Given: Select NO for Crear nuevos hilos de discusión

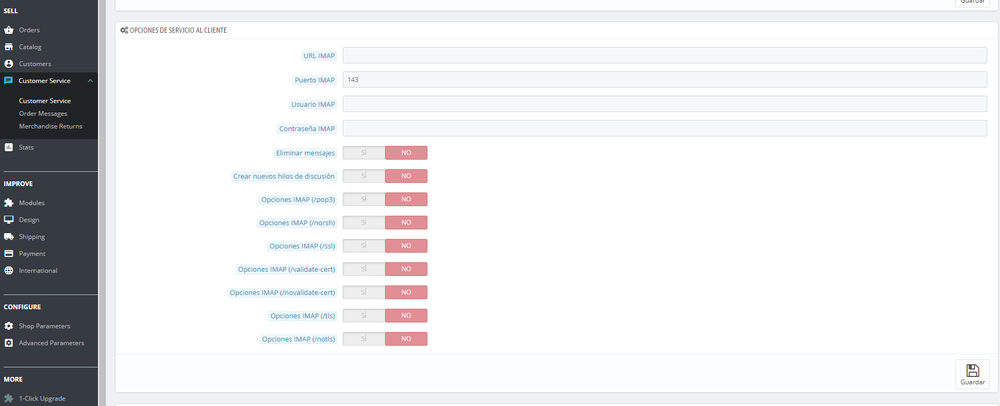Looking at the screenshot, I should [406, 176].
